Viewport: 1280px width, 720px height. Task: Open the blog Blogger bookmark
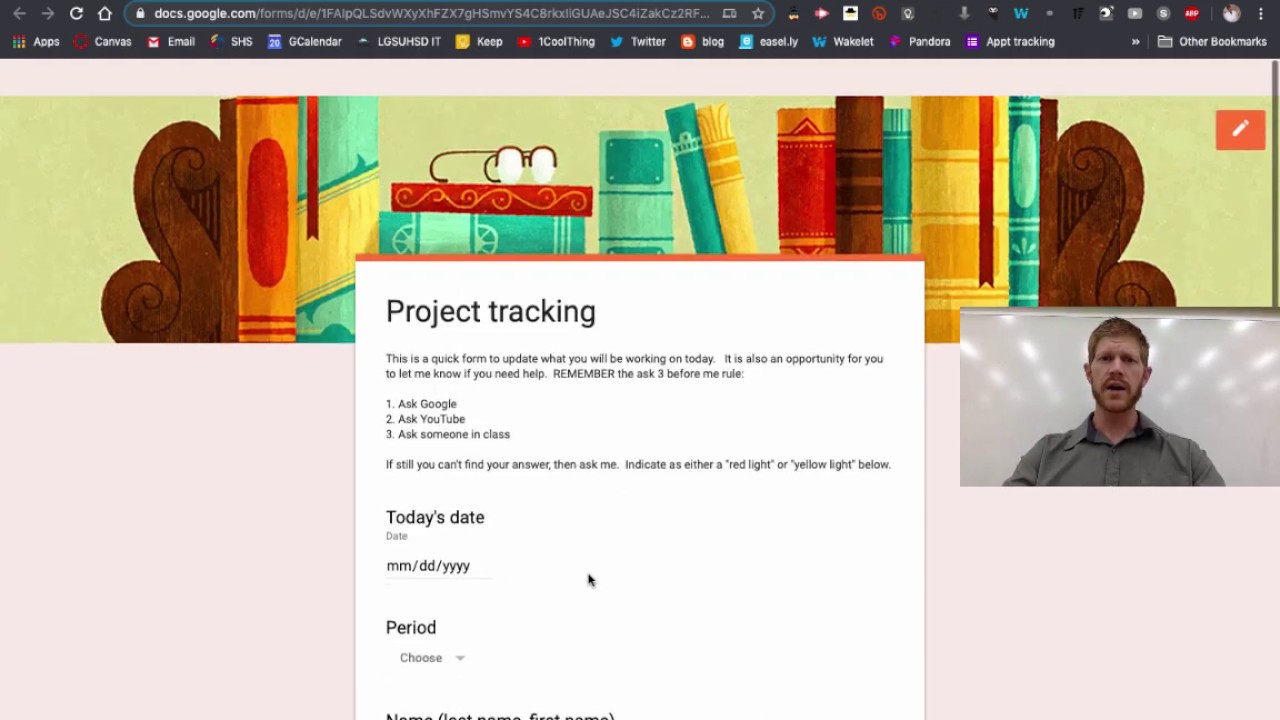click(x=702, y=42)
